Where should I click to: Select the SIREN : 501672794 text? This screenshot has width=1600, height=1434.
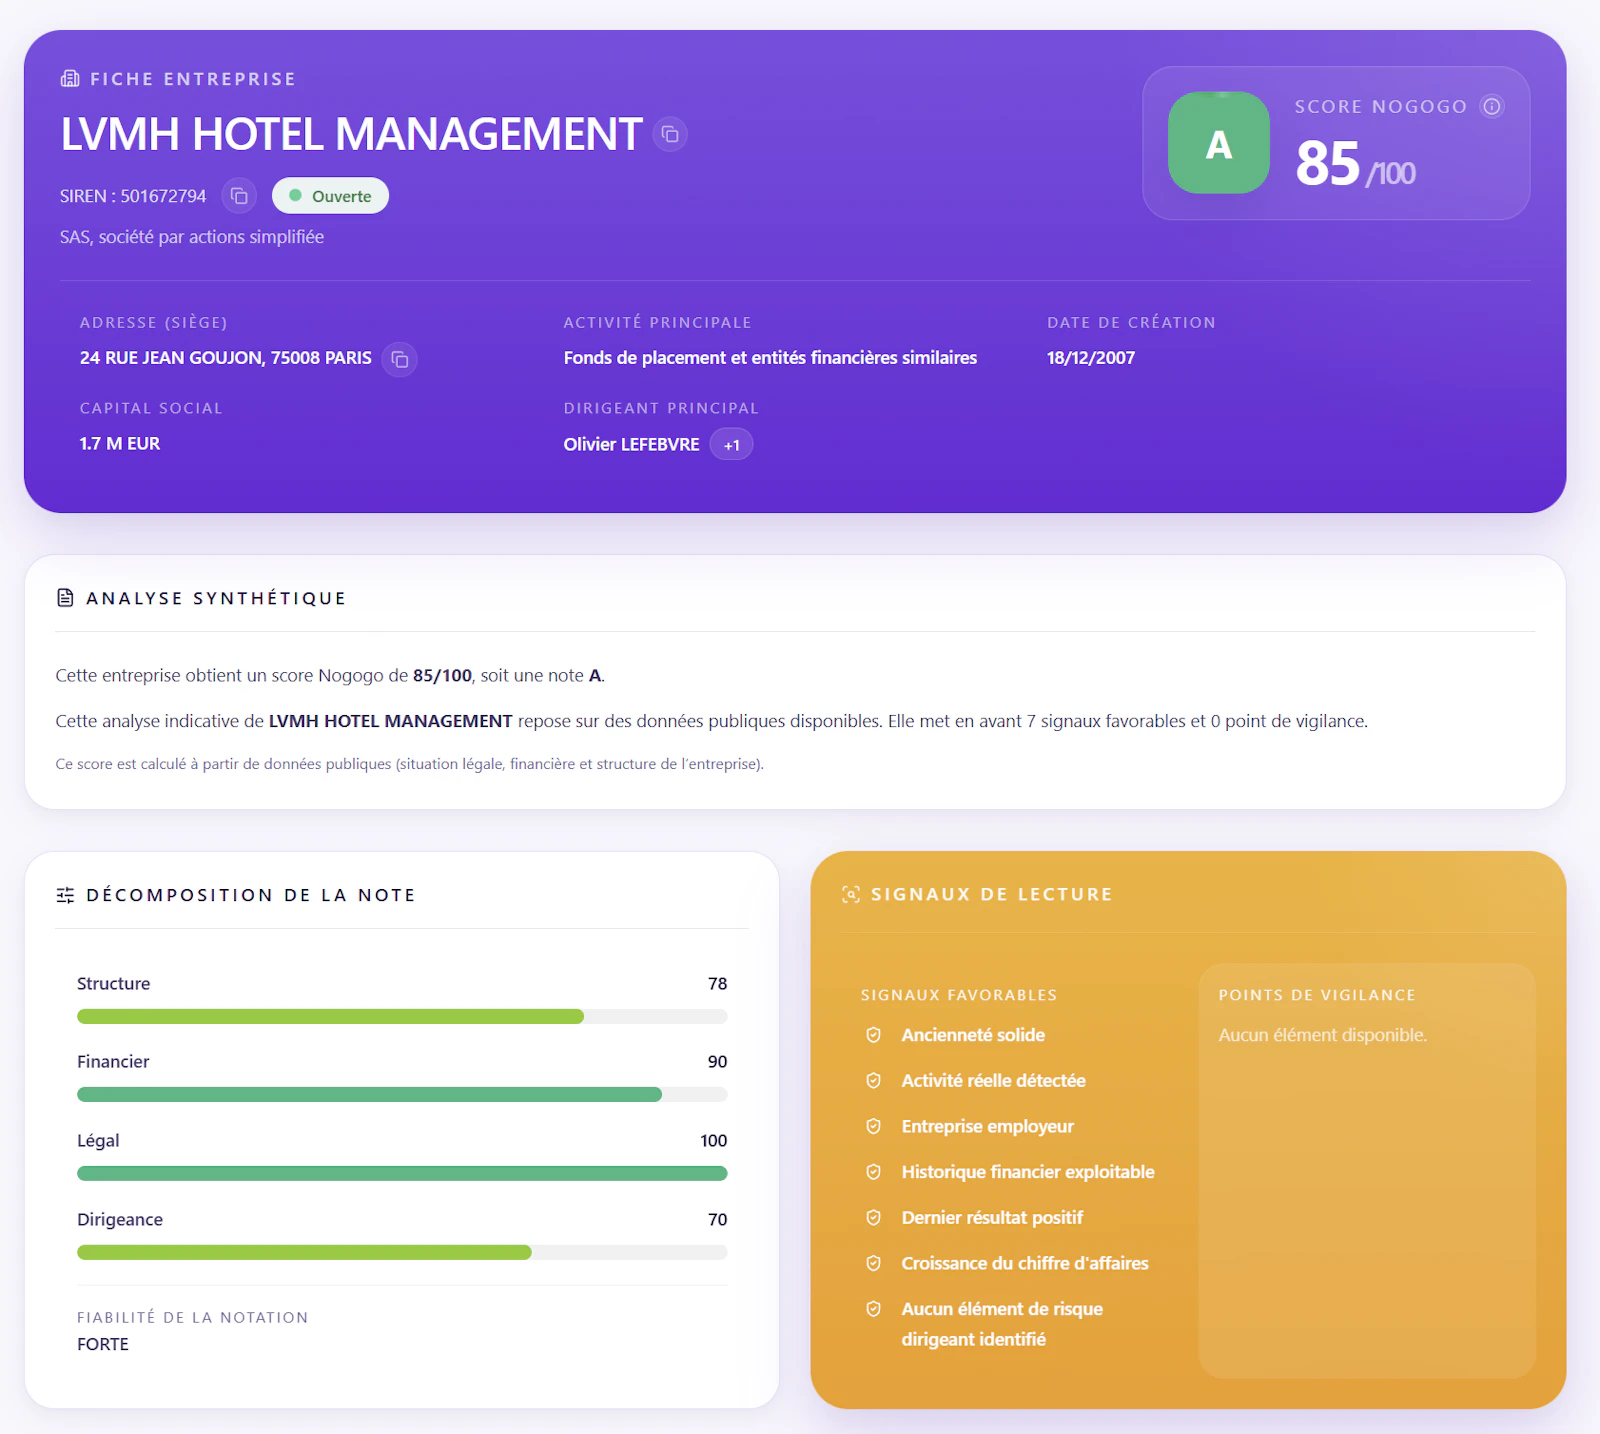133,196
